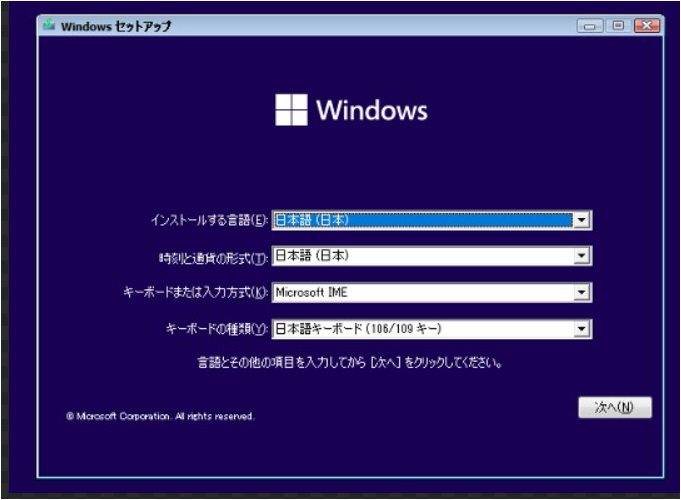Minimize the Windows Setup window
Image resolution: width=681 pixels, height=500 pixels.
tap(589, 26)
